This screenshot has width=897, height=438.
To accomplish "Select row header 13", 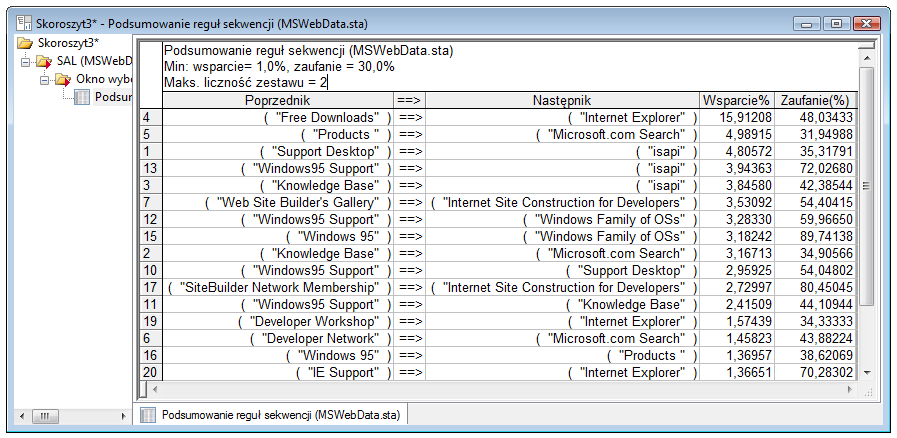I will [x=151, y=169].
